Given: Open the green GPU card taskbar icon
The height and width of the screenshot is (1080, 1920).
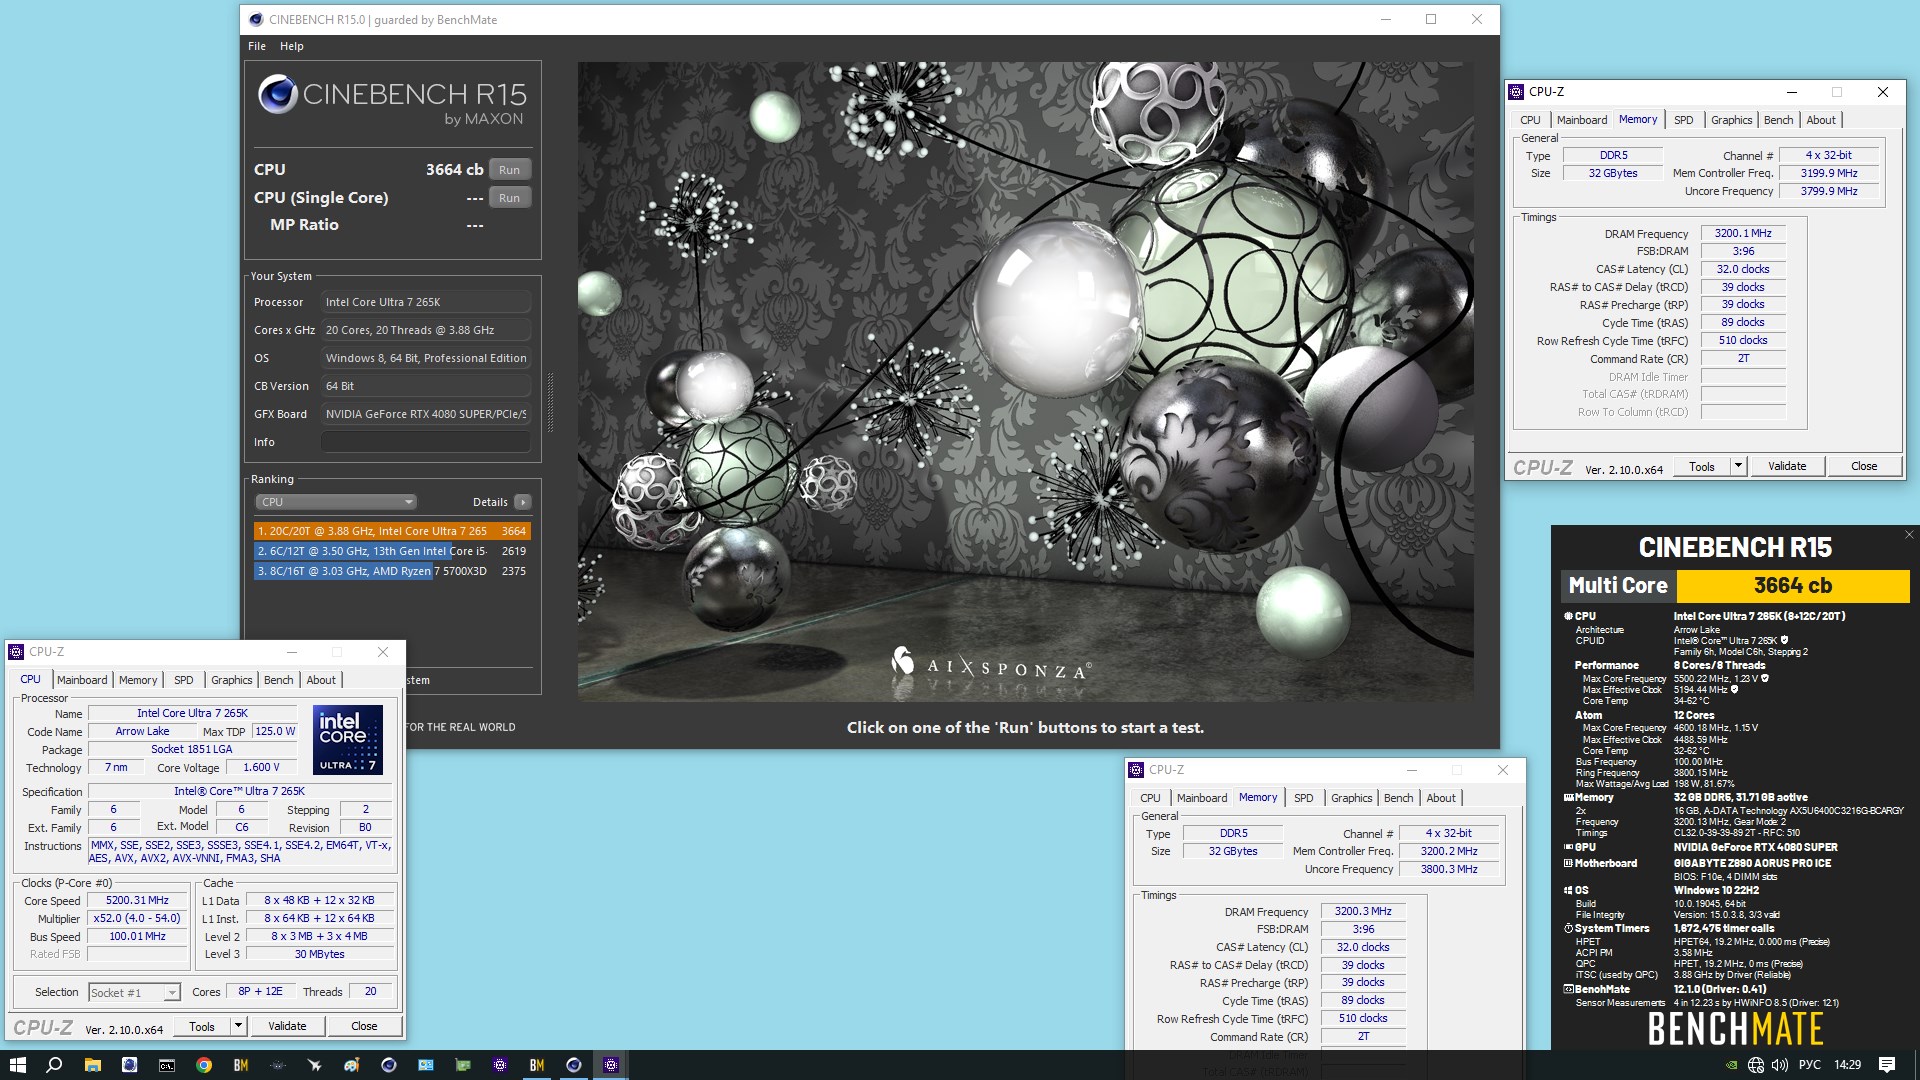Looking at the screenshot, I should tap(463, 1065).
